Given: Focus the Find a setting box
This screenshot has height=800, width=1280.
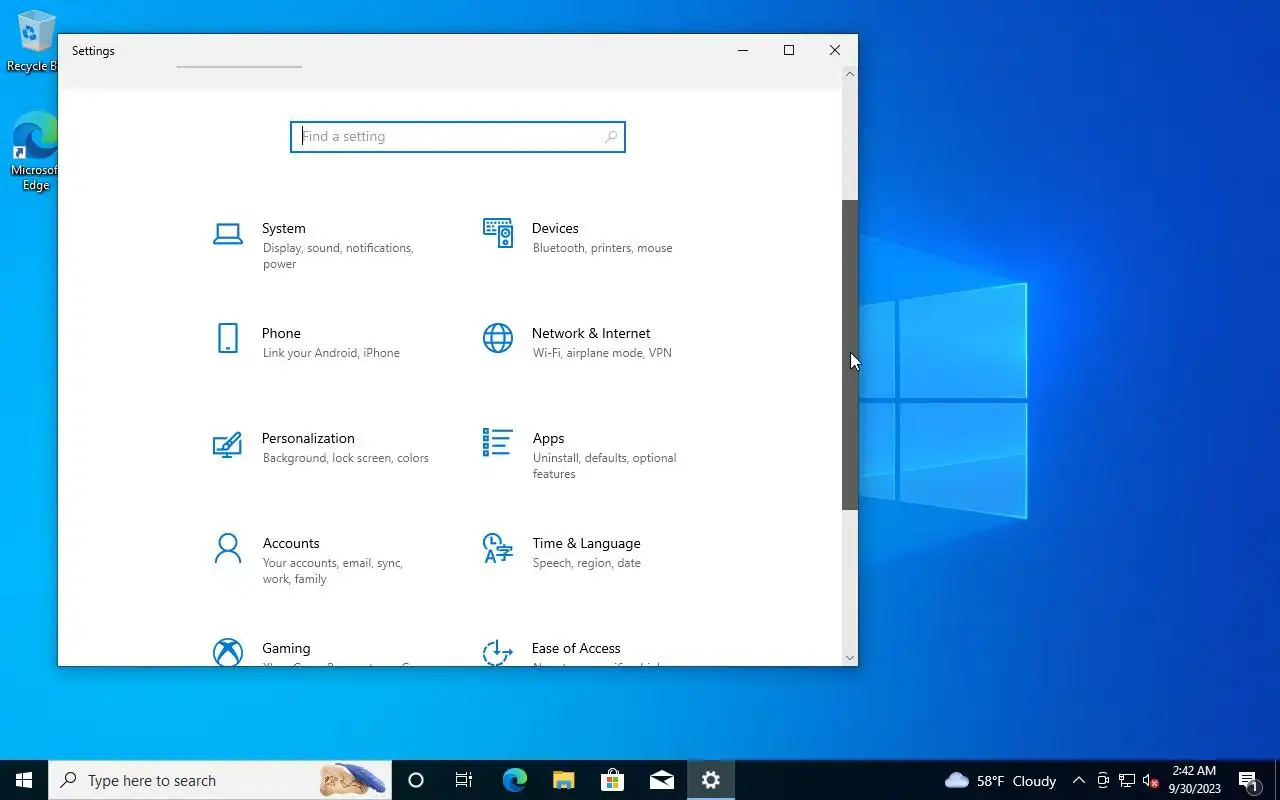Looking at the screenshot, I should [x=458, y=137].
